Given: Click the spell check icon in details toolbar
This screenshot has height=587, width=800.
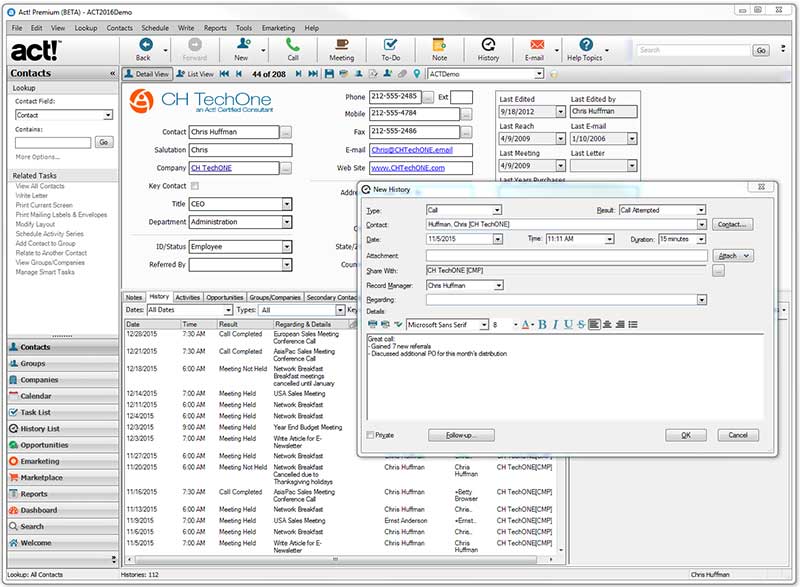Looking at the screenshot, I should (x=398, y=324).
